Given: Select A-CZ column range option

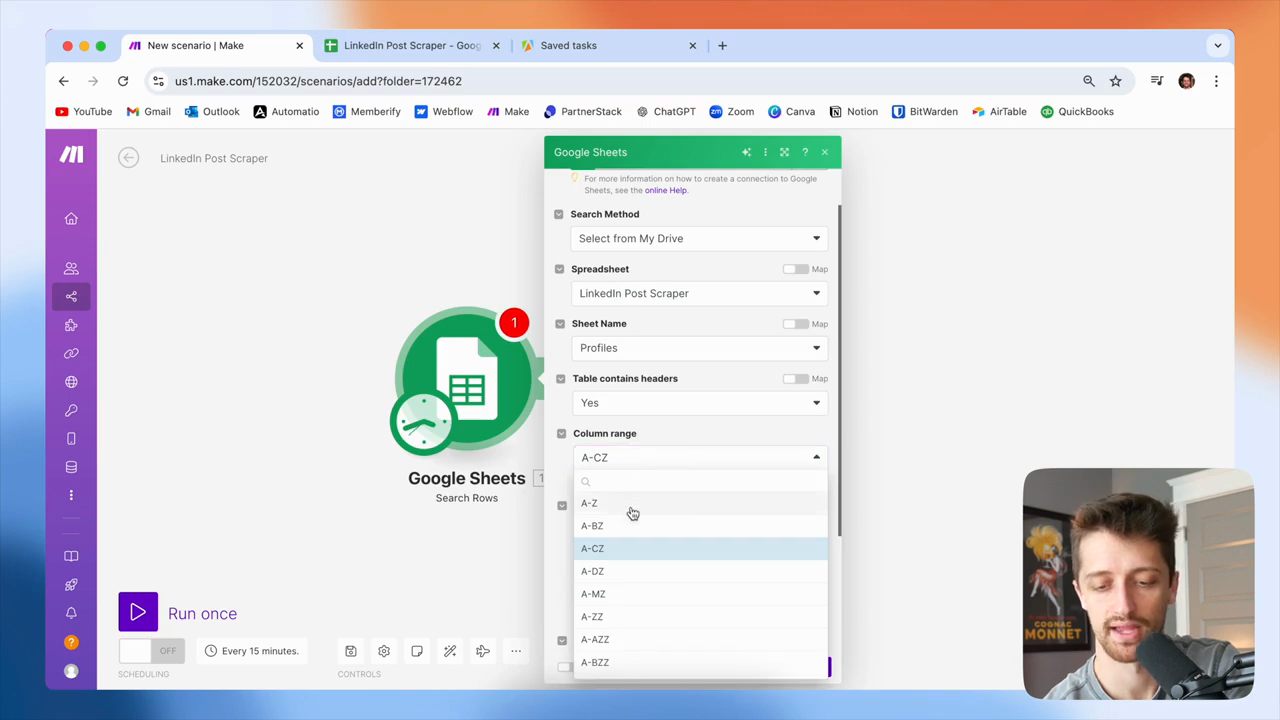Looking at the screenshot, I should pyautogui.click(x=701, y=549).
